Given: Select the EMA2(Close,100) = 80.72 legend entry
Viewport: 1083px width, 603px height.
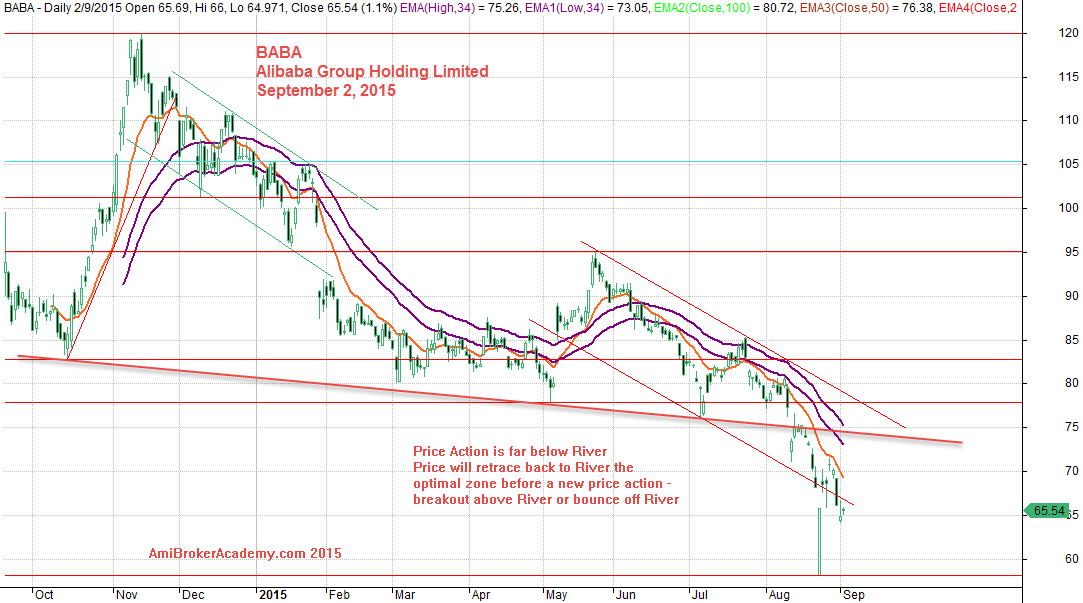Looking at the screenshot, I should point(725,8).
